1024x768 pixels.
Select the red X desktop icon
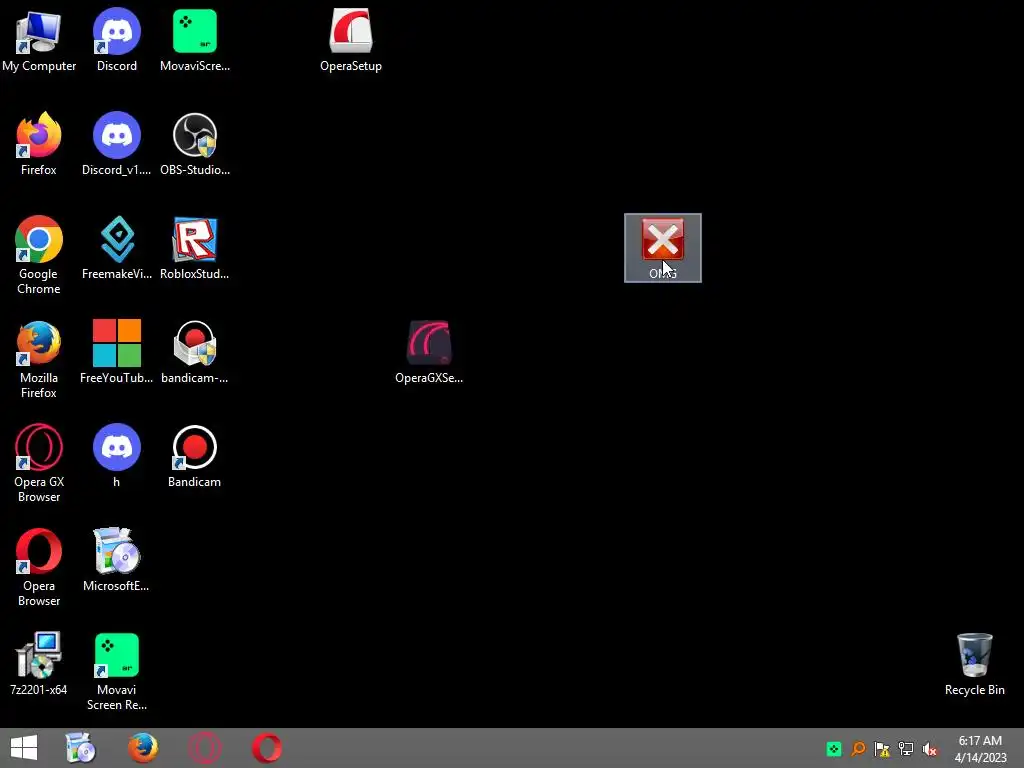point(663,248)
